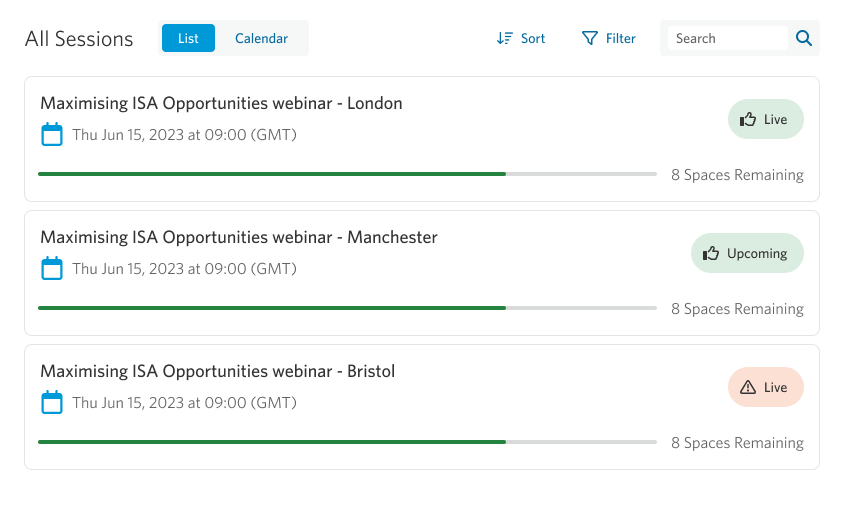Click the Manchester session calendar icon

point(52,269)
